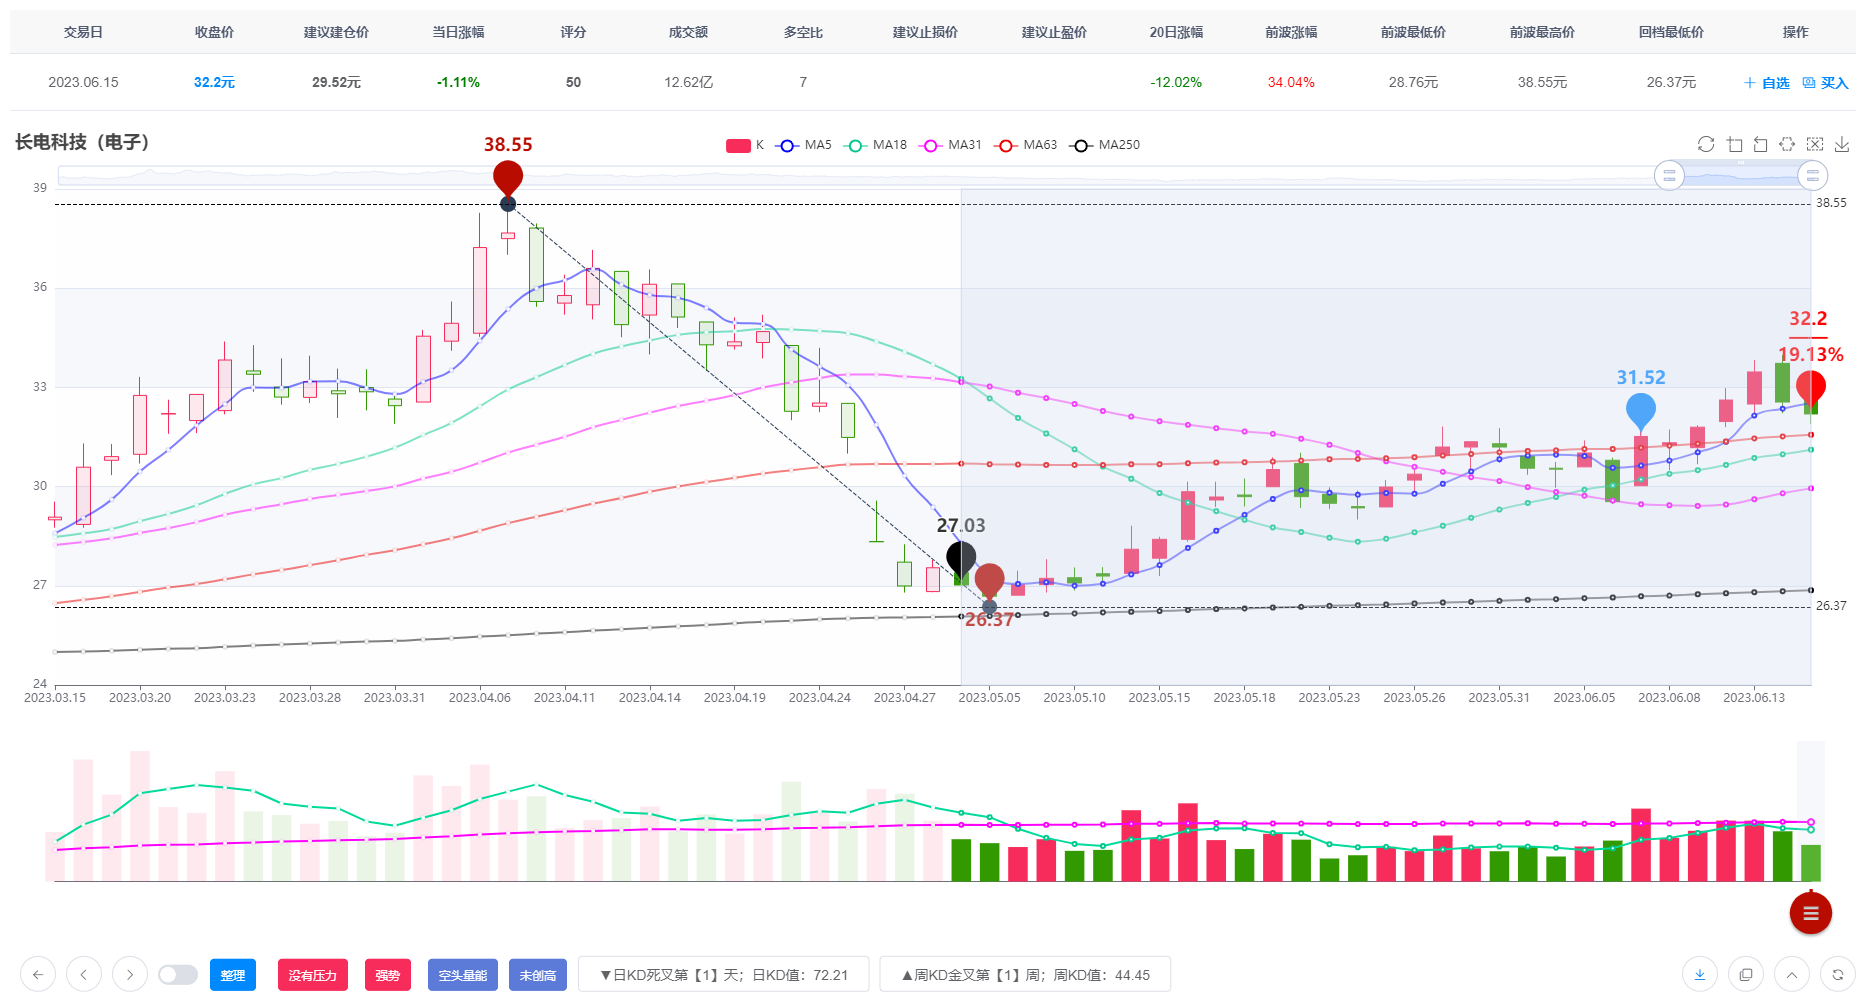
Task: Click the 日KD死叉 indicator box
Action: (x=724, y=975)
